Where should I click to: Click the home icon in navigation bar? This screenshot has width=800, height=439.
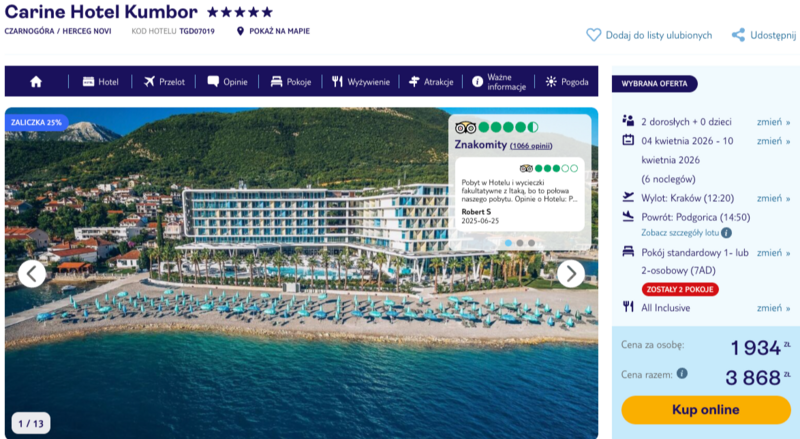pos(36,82)
